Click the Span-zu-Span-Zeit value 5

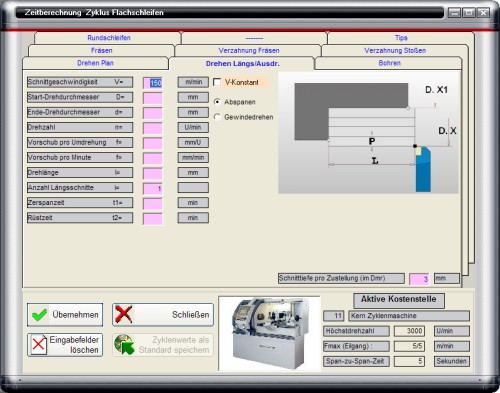click(409, 361)
